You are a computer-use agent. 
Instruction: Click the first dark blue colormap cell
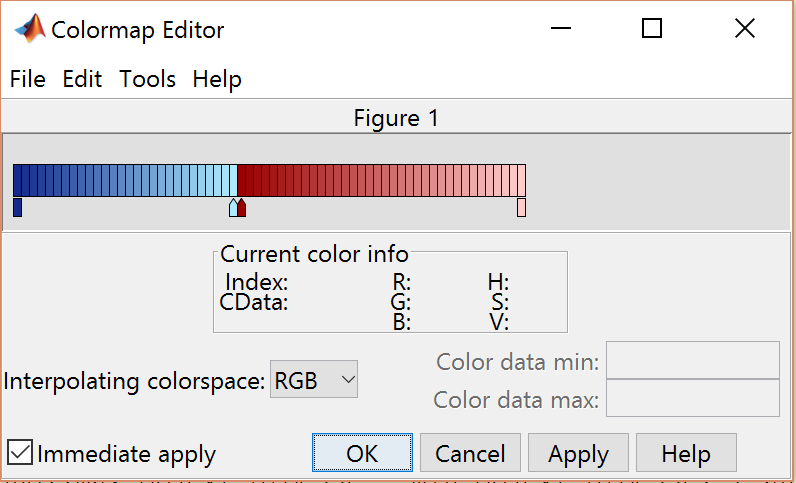click(x=18, y=180)
